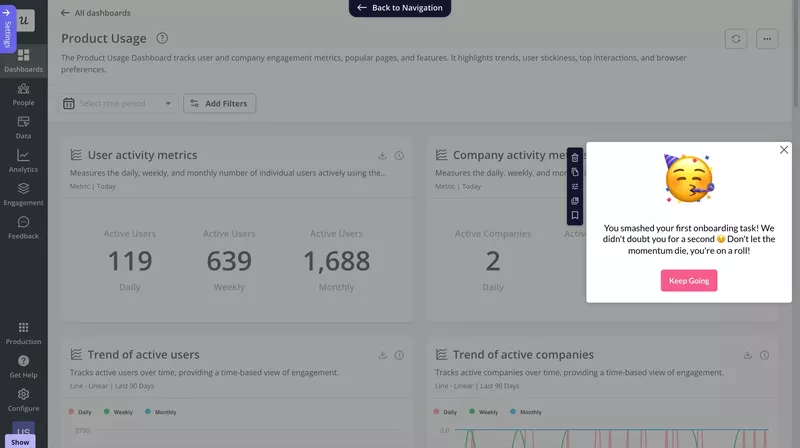
Task: Click the trash delete icon in floating toolbar
Action: tap(575, 158)
